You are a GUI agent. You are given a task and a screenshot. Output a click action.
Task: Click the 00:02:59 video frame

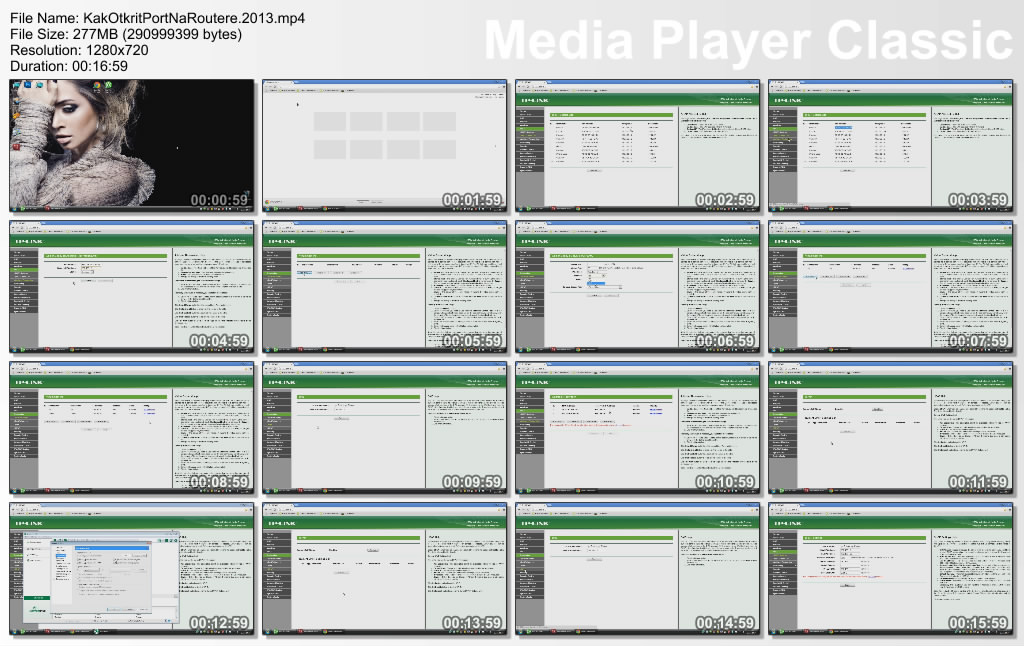(638, 145)
